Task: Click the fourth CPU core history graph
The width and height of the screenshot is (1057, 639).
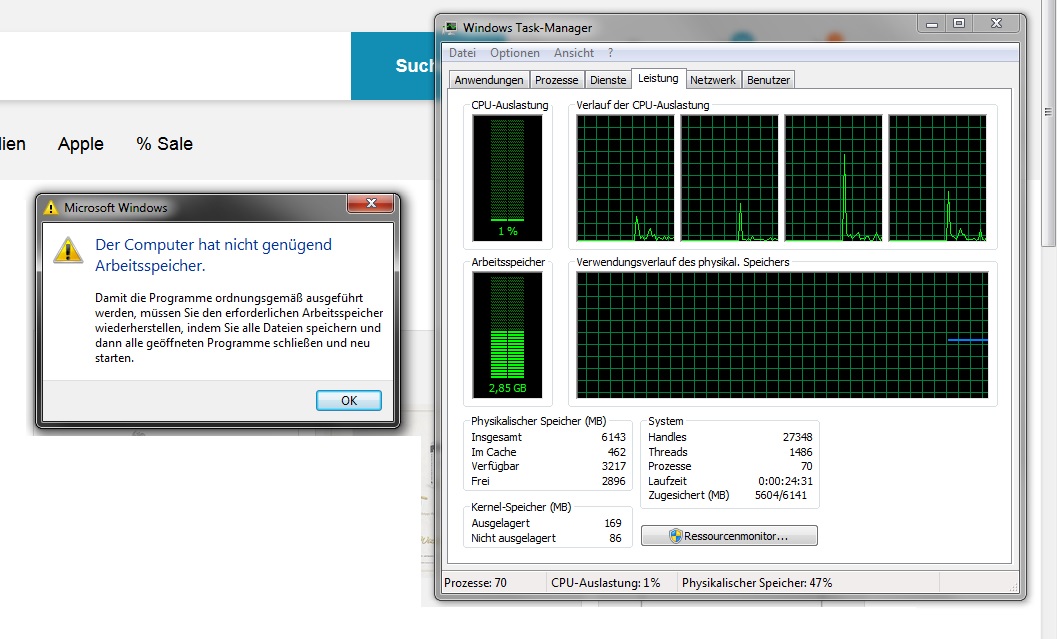Action: pyautogui.click(x=938, y=178)
